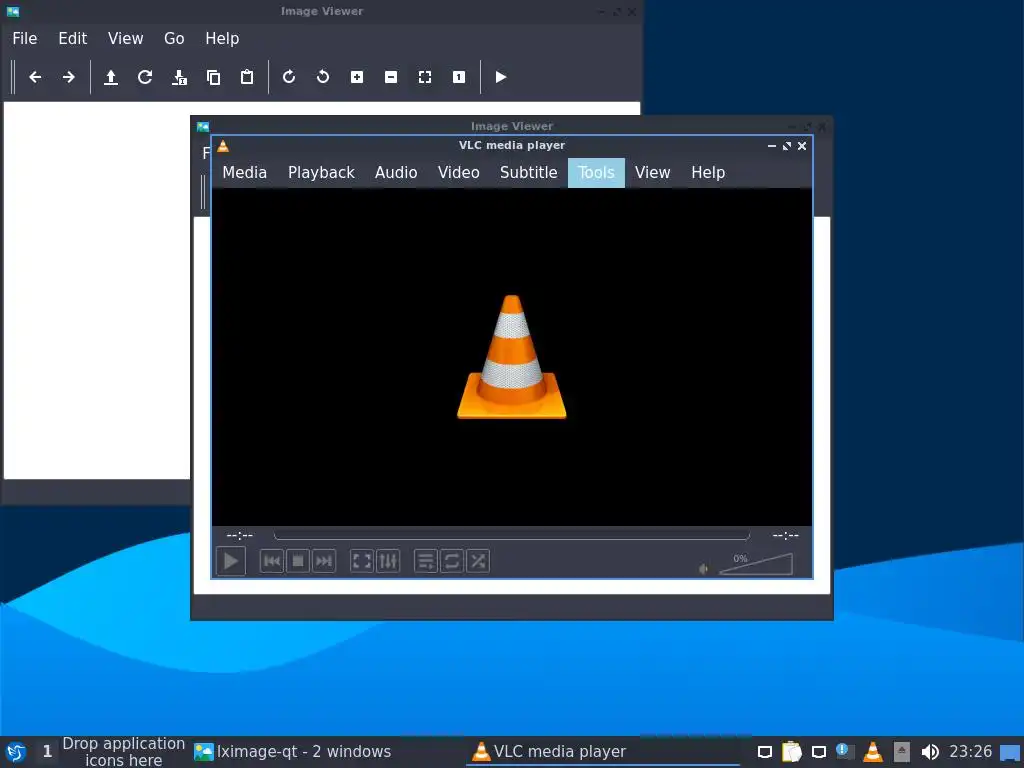
Task: Open VLC Media menu
Action: click(x=244, y=172)
